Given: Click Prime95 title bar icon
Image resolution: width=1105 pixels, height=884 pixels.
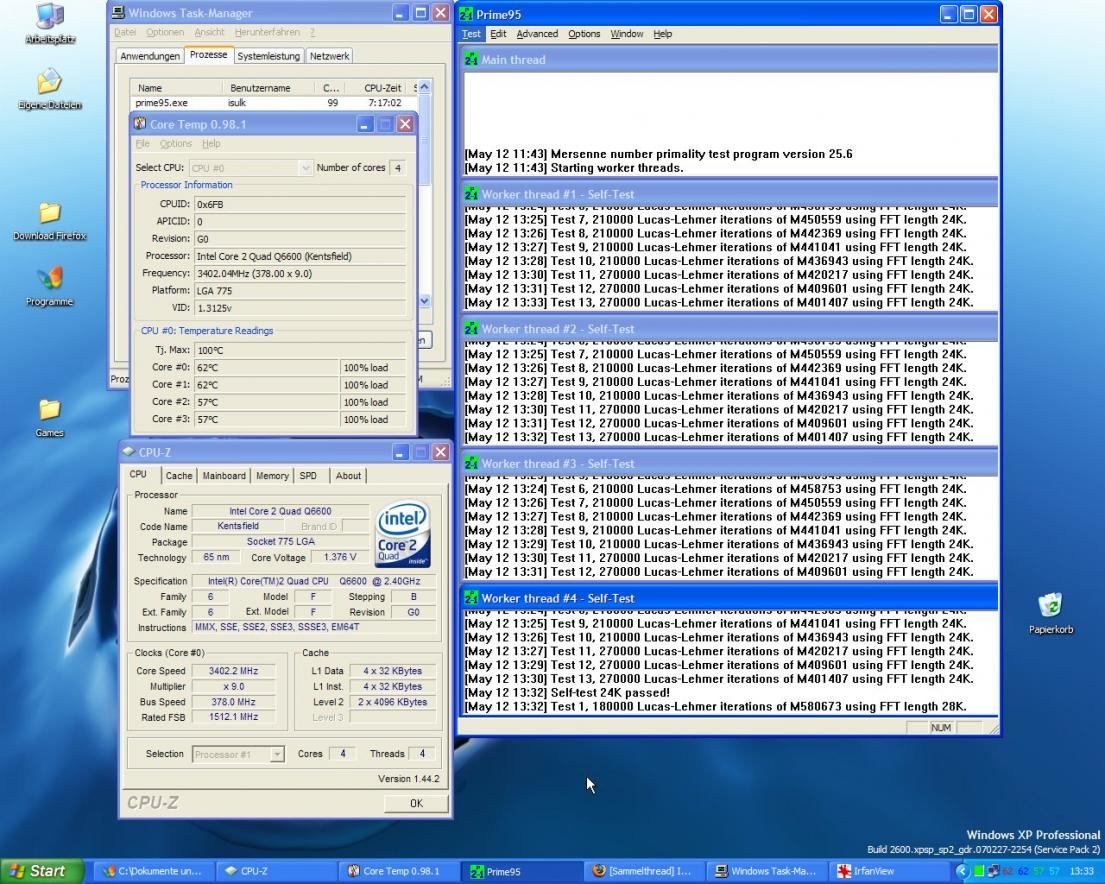Looking at the screenshot, I should tap(466, 14).
